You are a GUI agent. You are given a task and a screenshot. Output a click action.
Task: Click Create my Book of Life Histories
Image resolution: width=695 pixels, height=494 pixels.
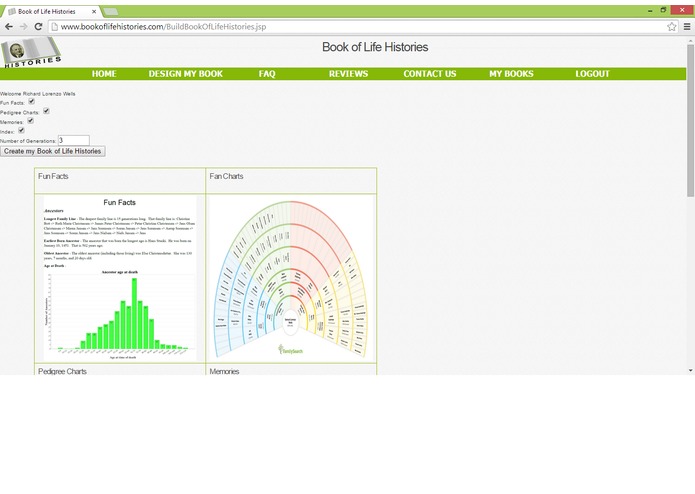[53, 151]
